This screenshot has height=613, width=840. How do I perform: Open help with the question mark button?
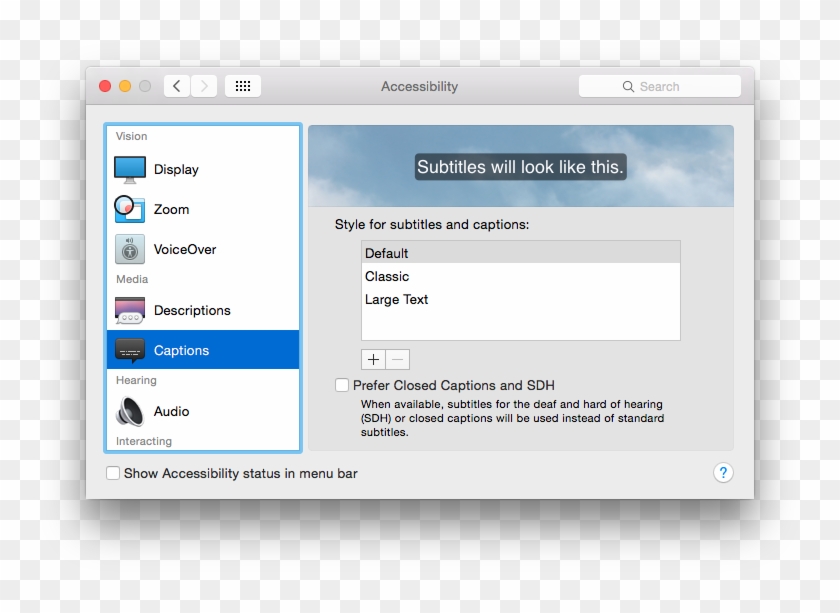723,473
